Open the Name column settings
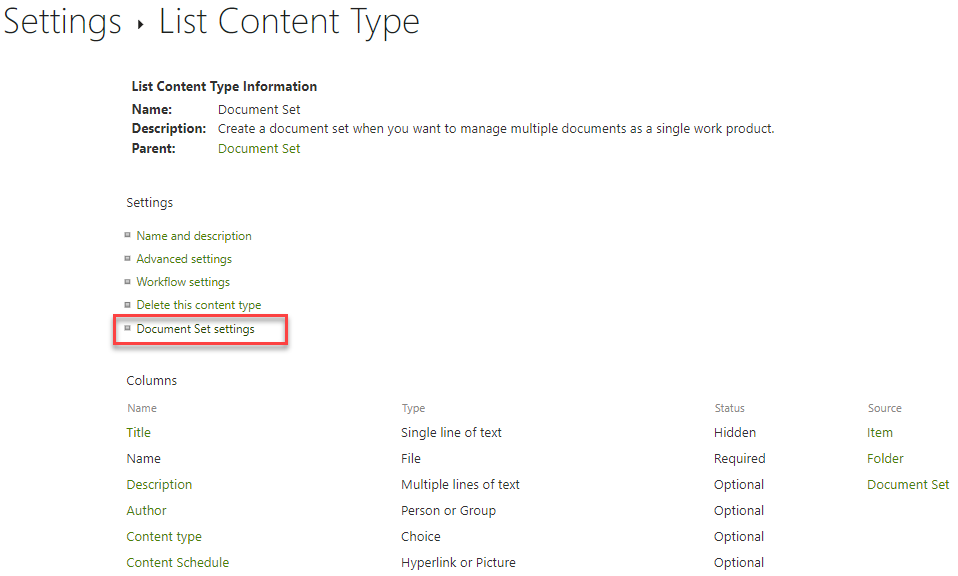The width and height of the screenshot is (958, 576). point(143,458)
